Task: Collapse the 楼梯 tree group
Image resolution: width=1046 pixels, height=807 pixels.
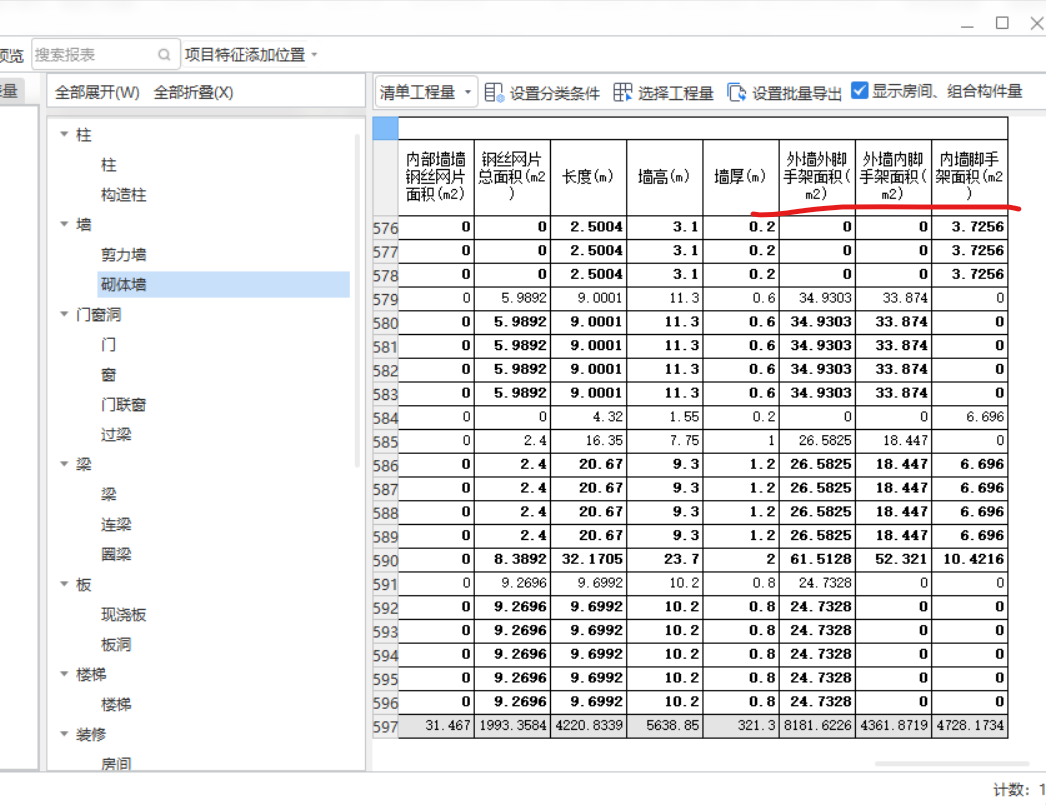Action: tap(64, 674)
